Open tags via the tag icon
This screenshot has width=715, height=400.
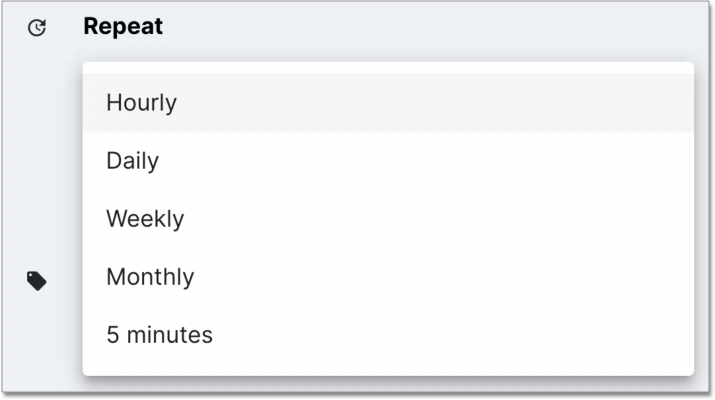37,280
